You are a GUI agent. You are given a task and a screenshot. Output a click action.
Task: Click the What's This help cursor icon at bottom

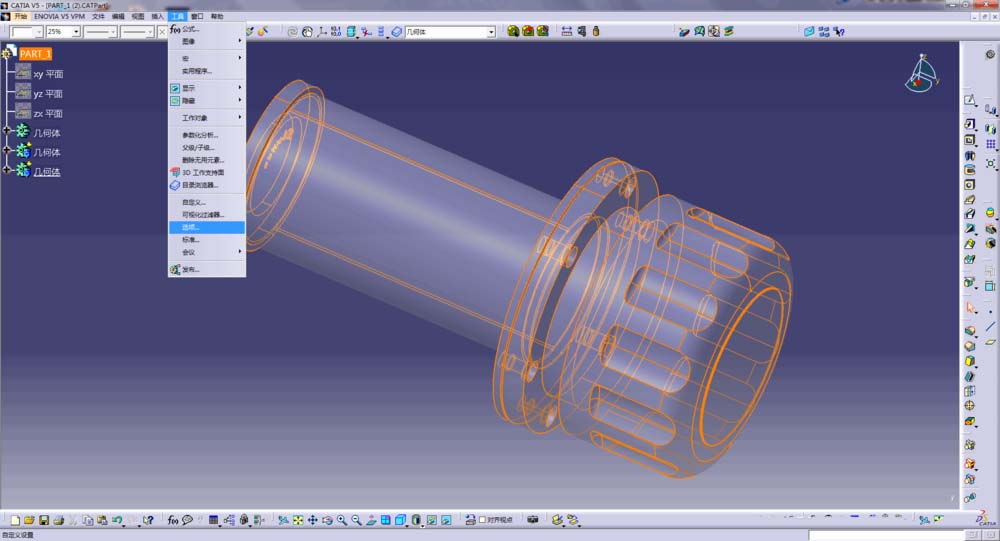(148, 521)
